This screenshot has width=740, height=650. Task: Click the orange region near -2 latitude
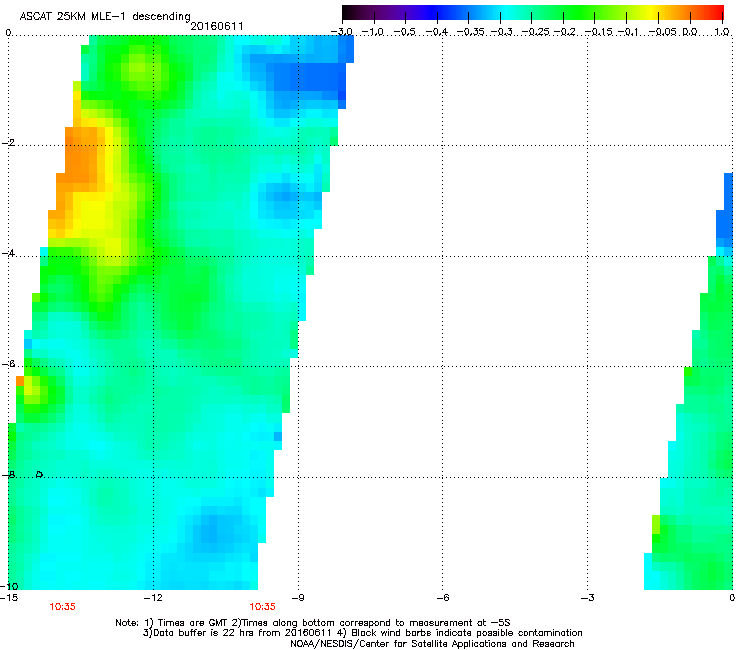79,158
